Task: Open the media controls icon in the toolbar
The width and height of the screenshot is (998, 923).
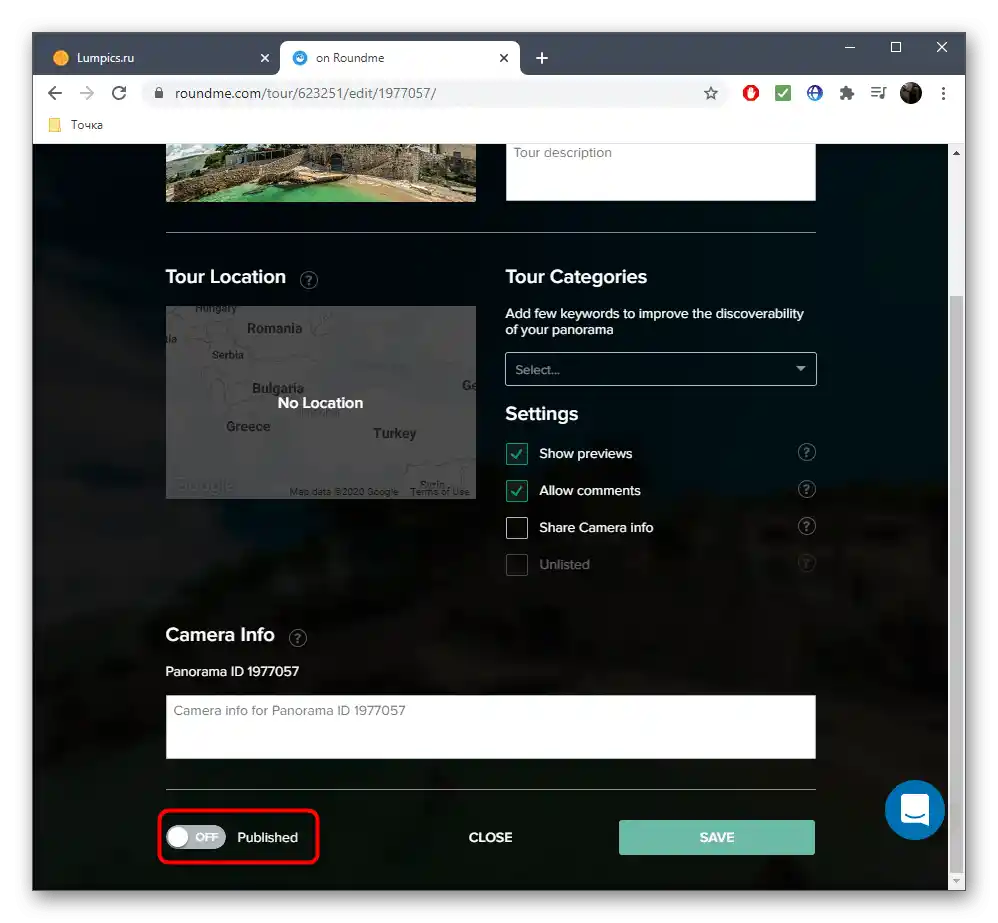Action: pos(878,94)
